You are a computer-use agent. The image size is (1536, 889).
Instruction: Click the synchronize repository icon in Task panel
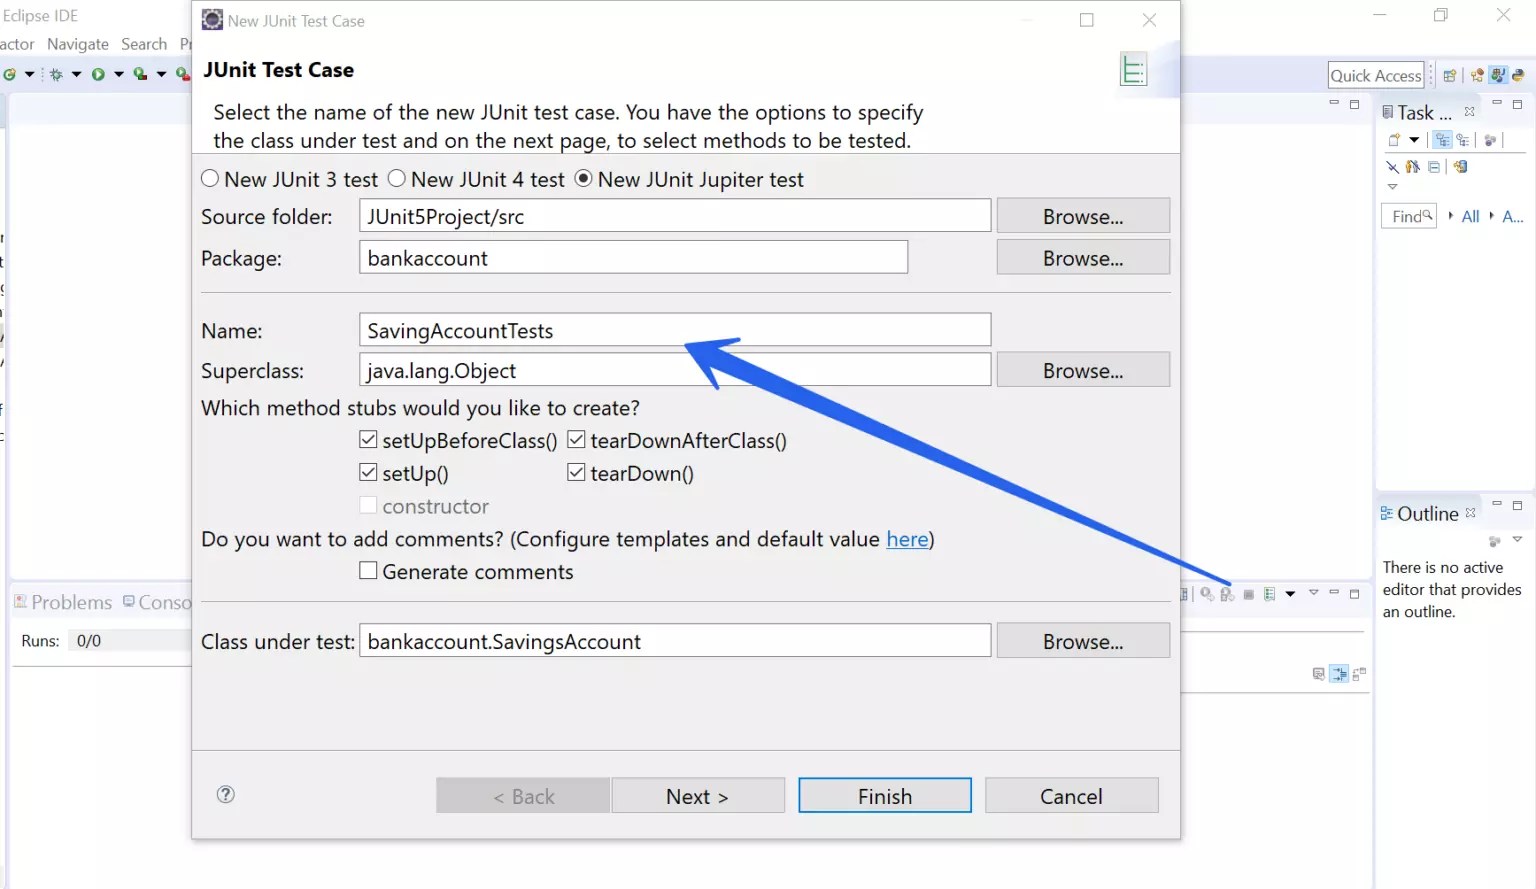point(1460,166)
